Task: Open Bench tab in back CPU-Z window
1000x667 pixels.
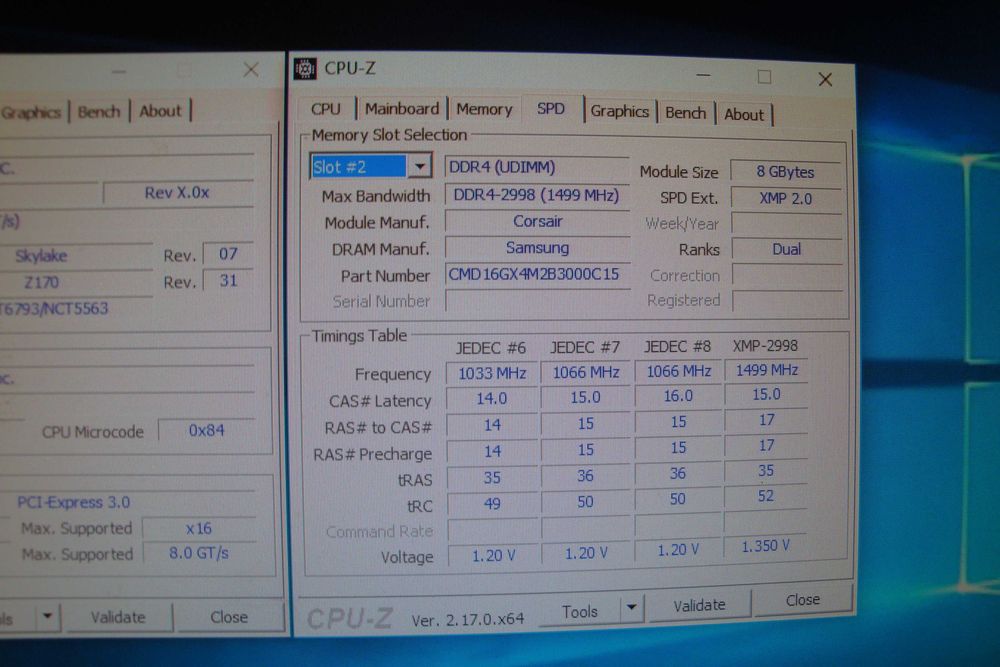Action: (99, 112)
